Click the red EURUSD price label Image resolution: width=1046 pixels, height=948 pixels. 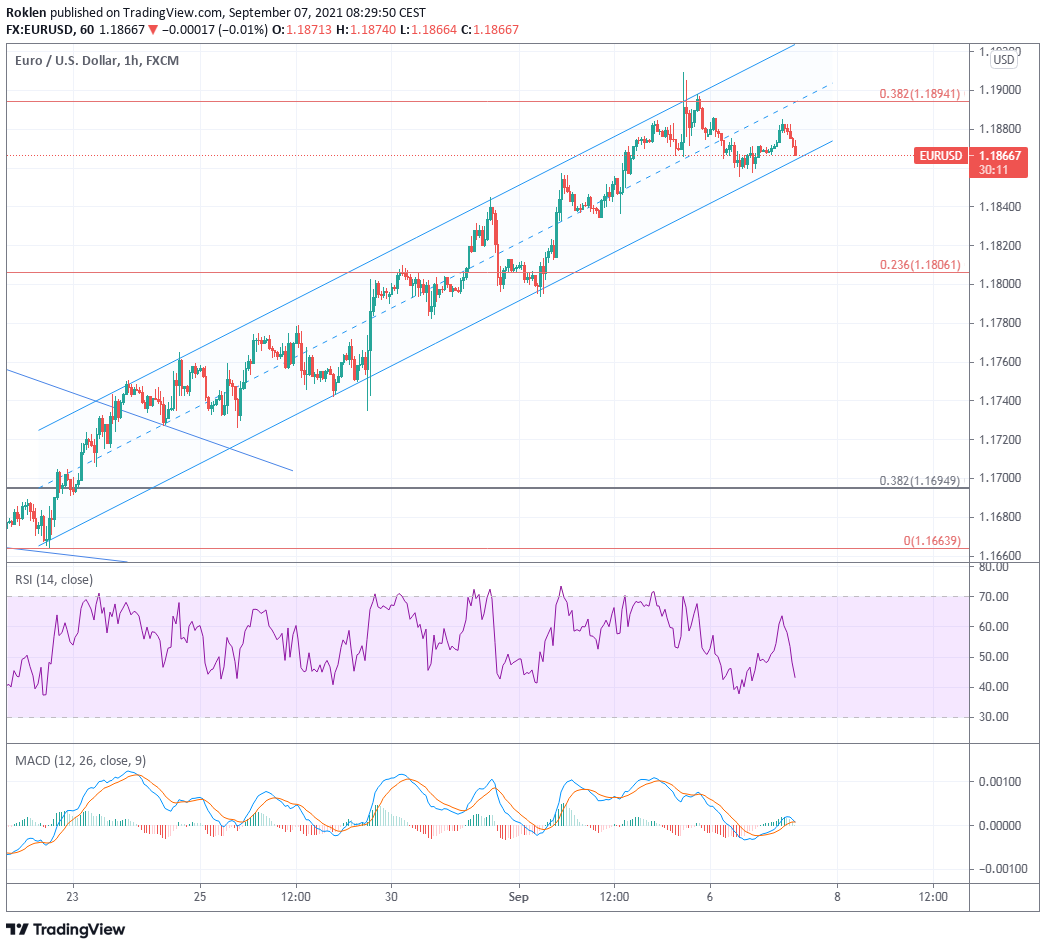click(x=941, y=155)
